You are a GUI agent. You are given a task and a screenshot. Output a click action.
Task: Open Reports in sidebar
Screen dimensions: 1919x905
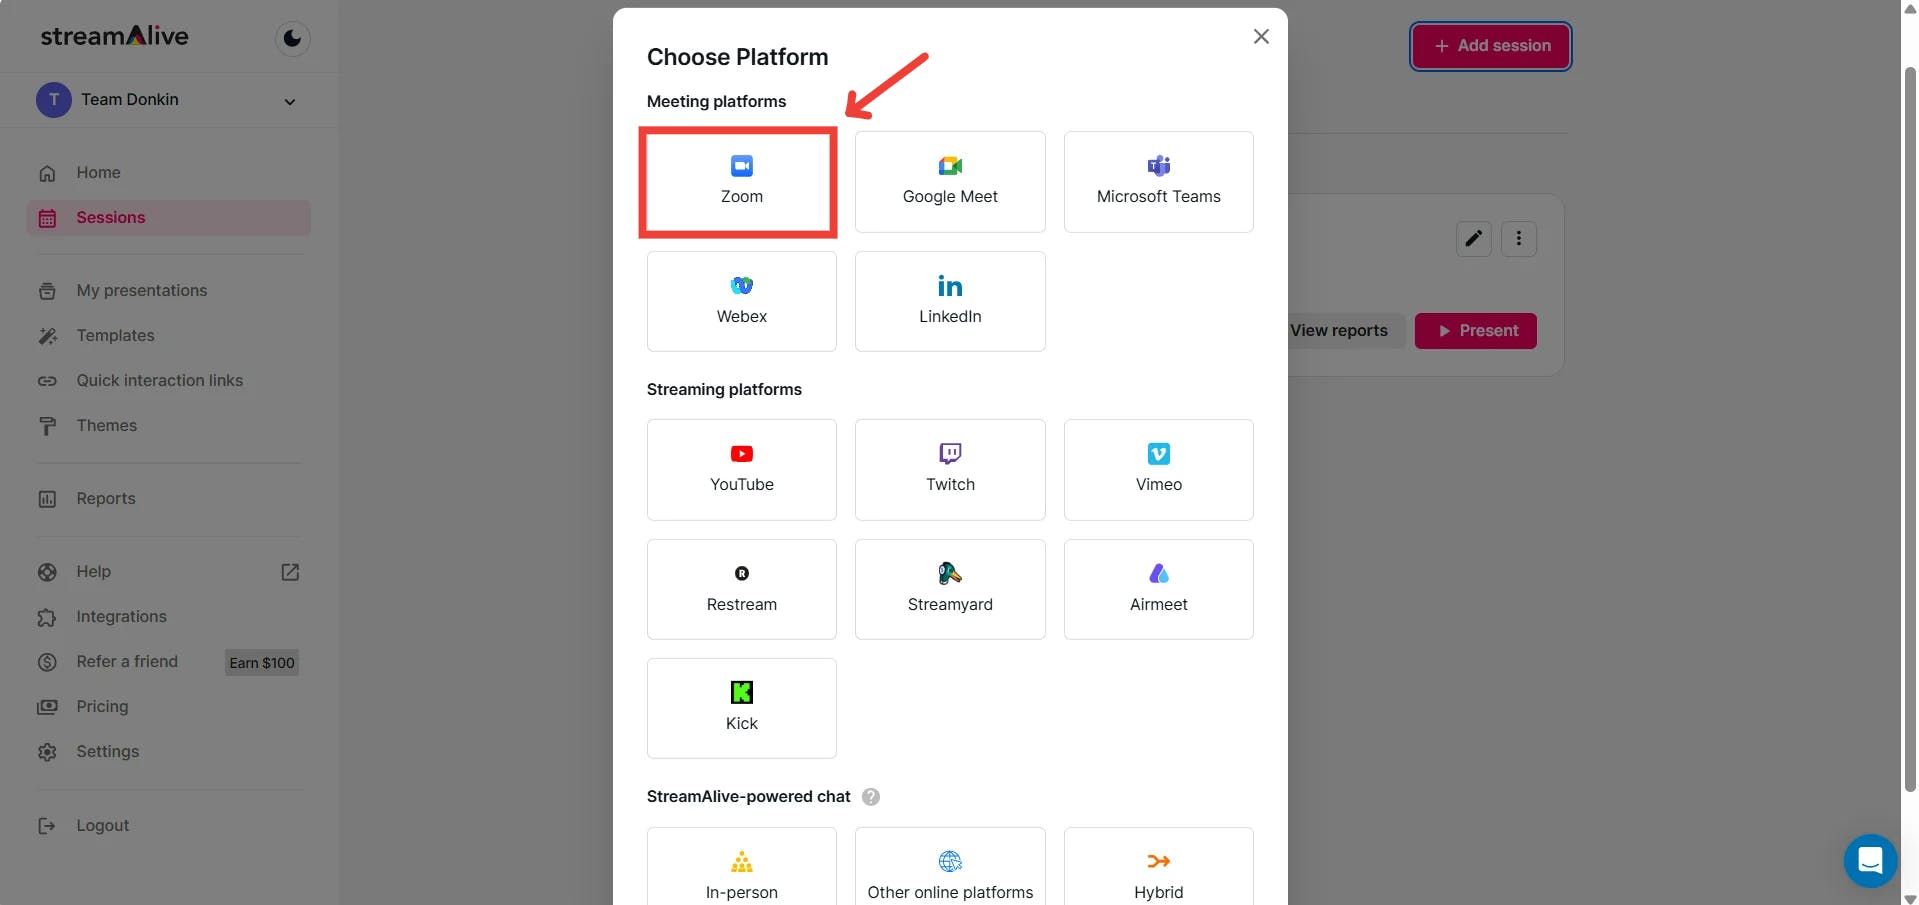[168, 499]
